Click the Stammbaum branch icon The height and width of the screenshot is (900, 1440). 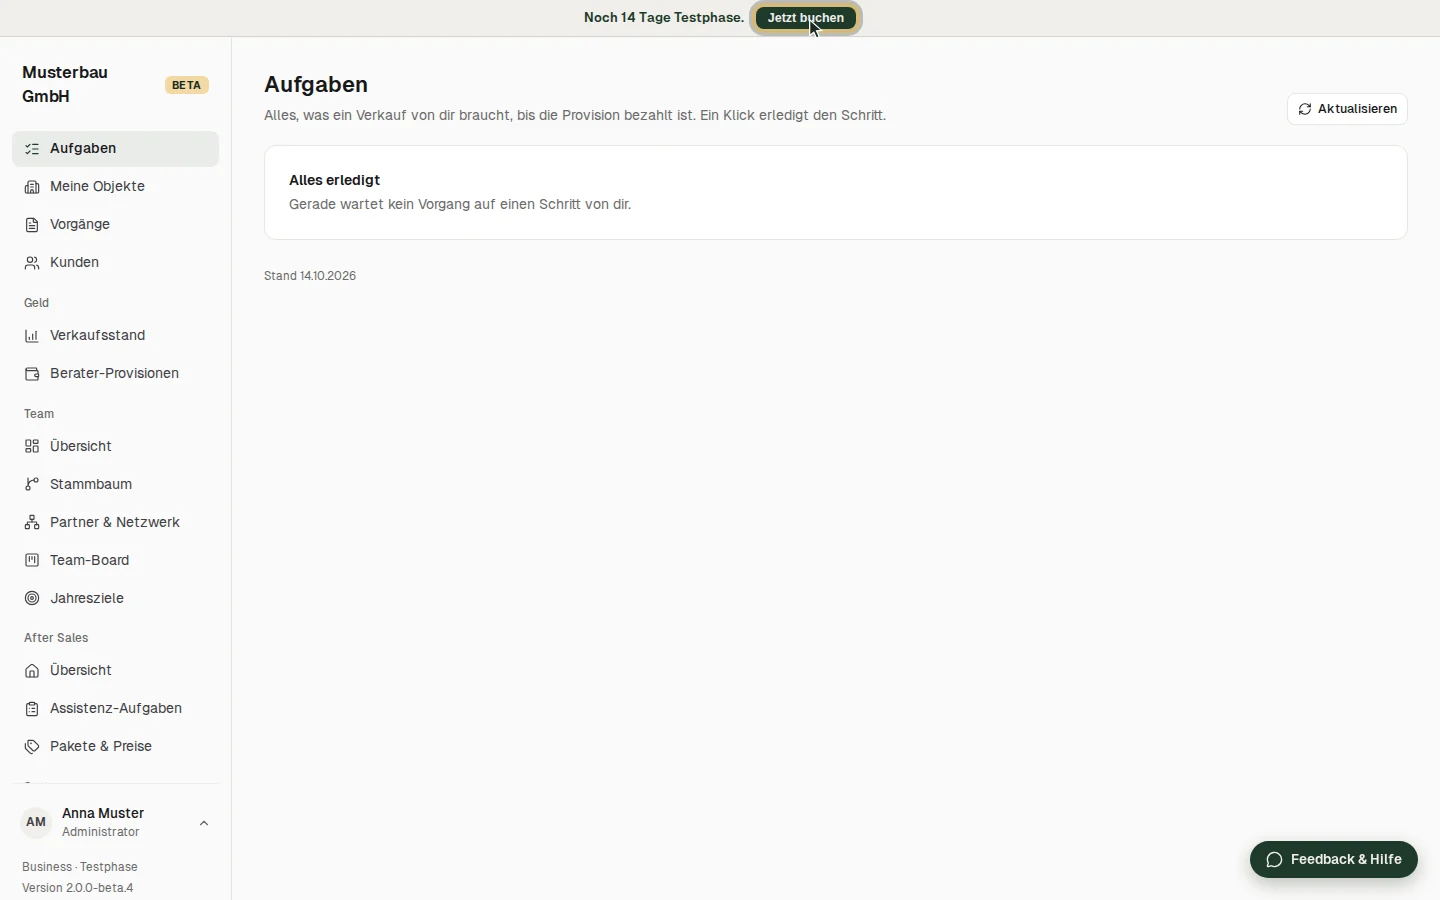click(x=32, y=485)
